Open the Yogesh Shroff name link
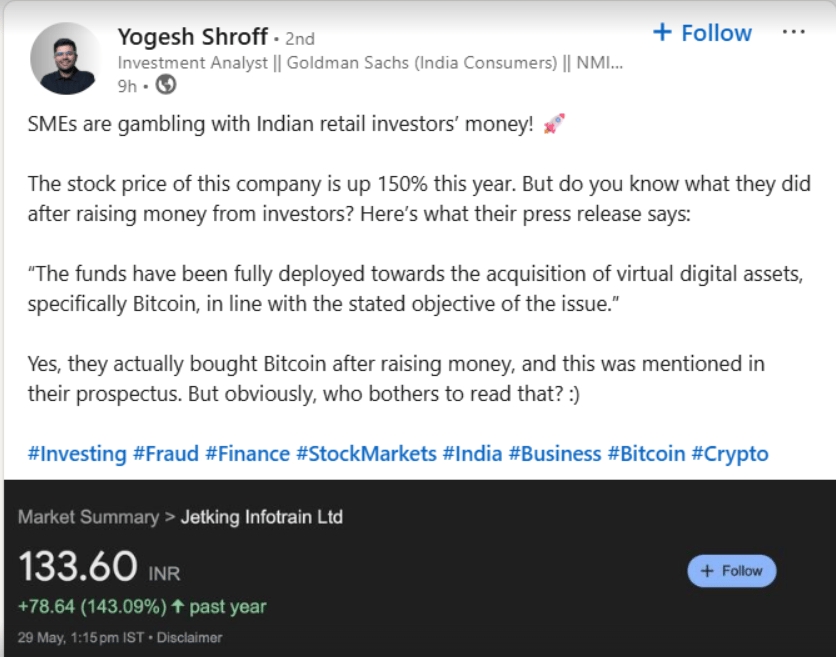This screenshot has width=836, height=657. click(x=192, y=37)
